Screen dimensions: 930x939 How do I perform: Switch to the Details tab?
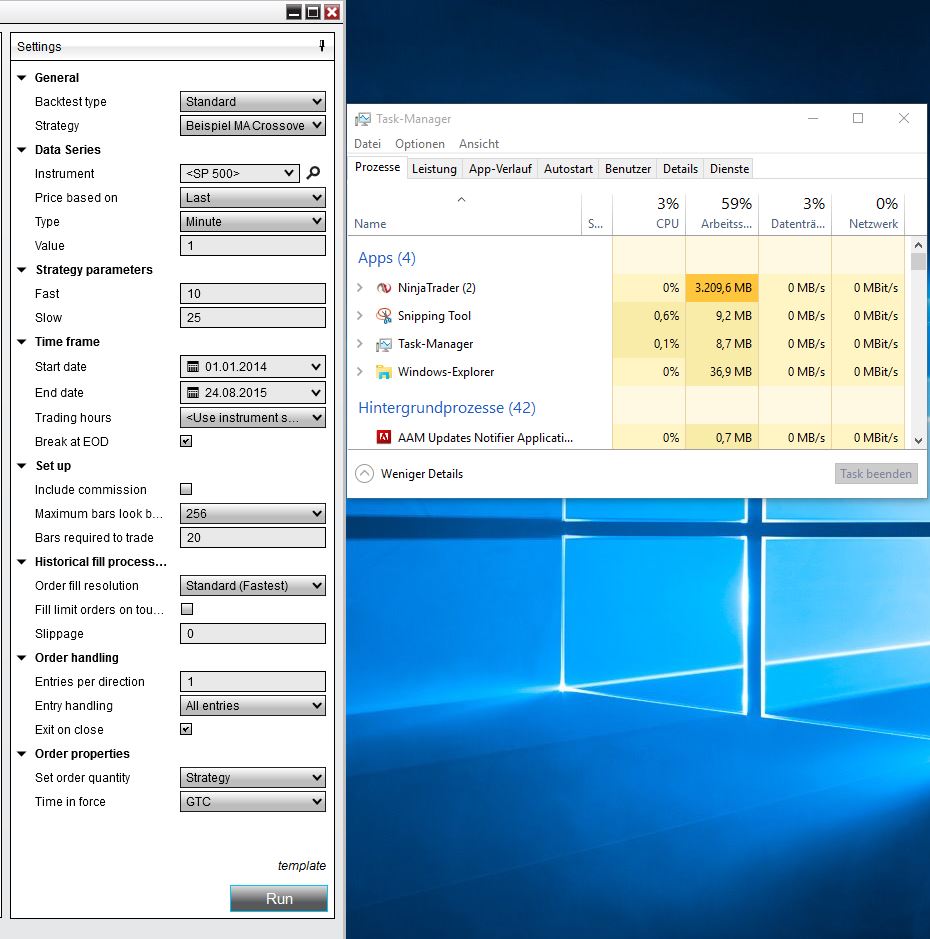point(680,169)
